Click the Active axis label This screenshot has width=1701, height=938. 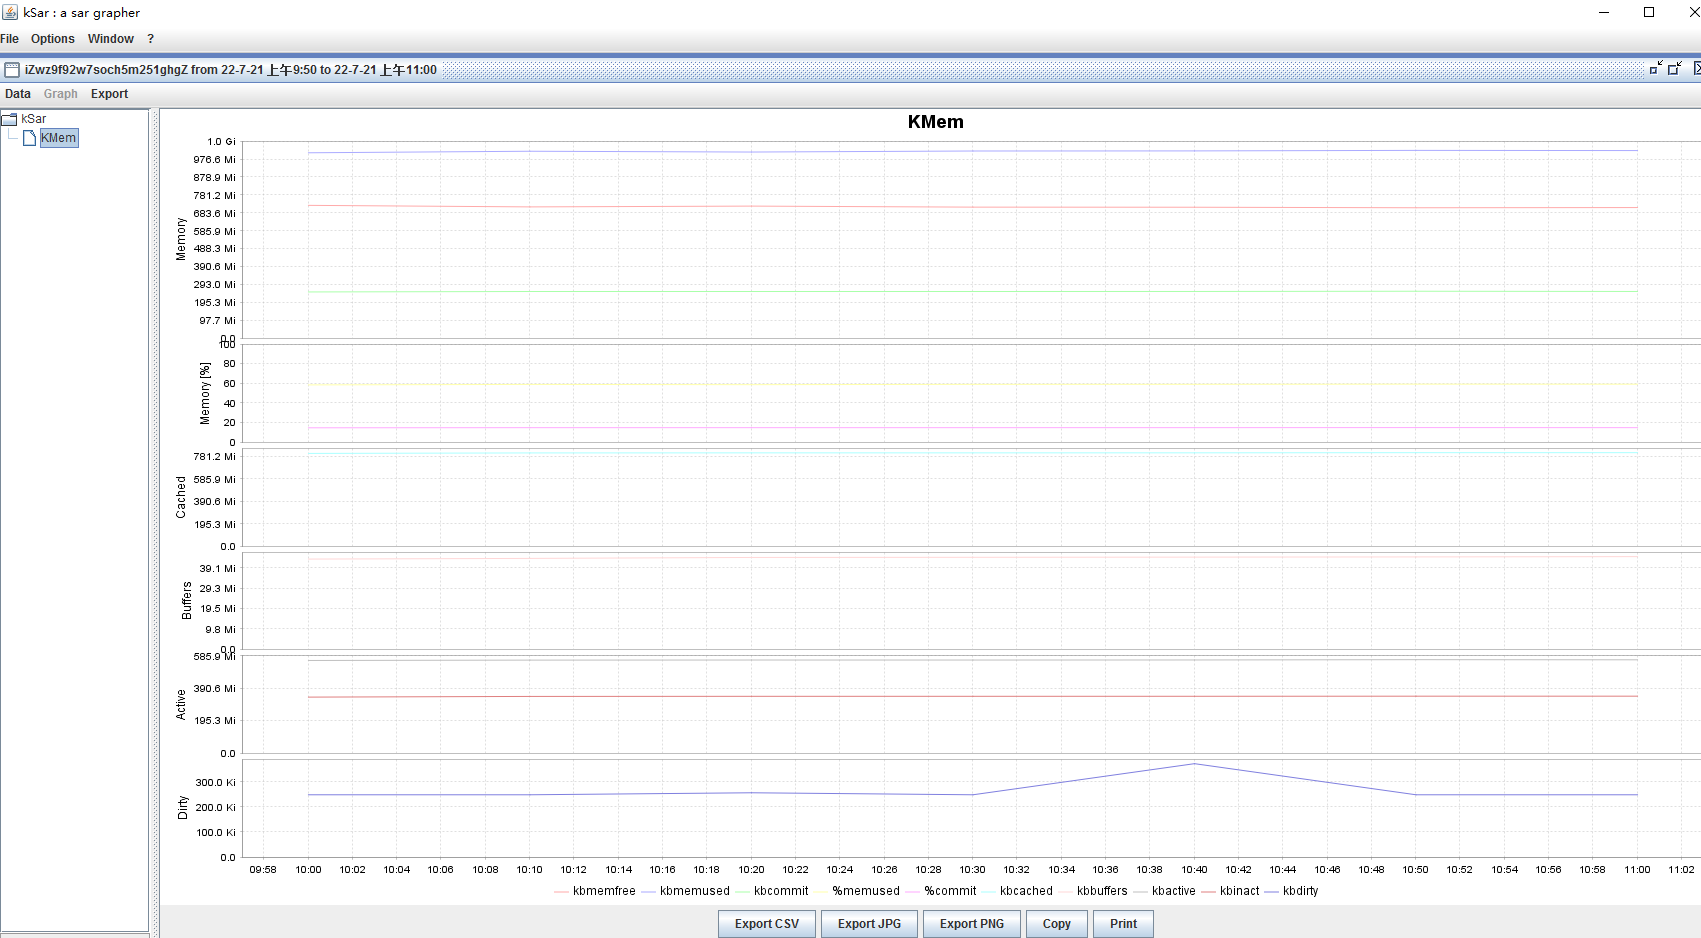point(181,705)
